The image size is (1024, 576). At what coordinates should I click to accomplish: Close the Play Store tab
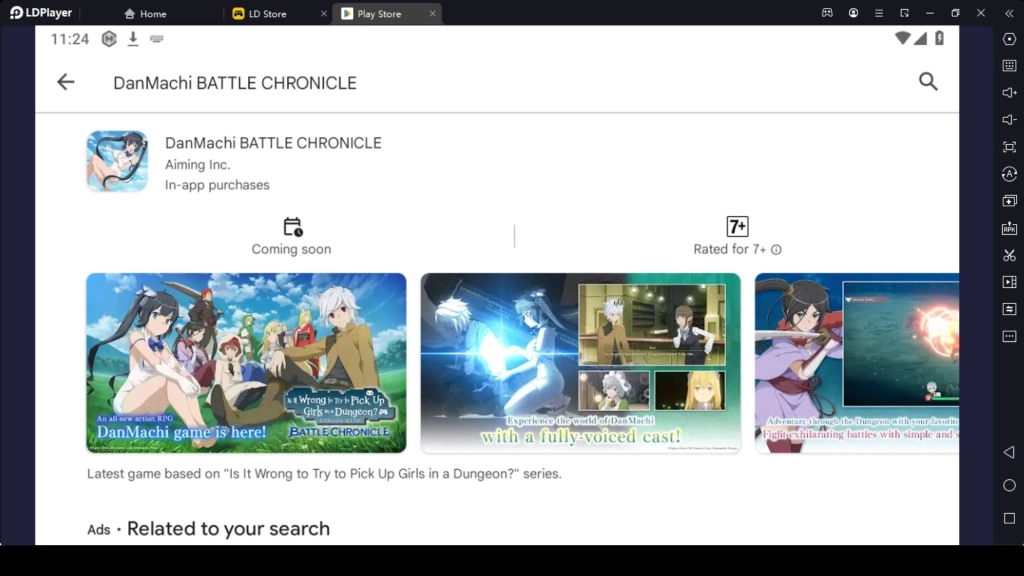[x=432, y=14]
